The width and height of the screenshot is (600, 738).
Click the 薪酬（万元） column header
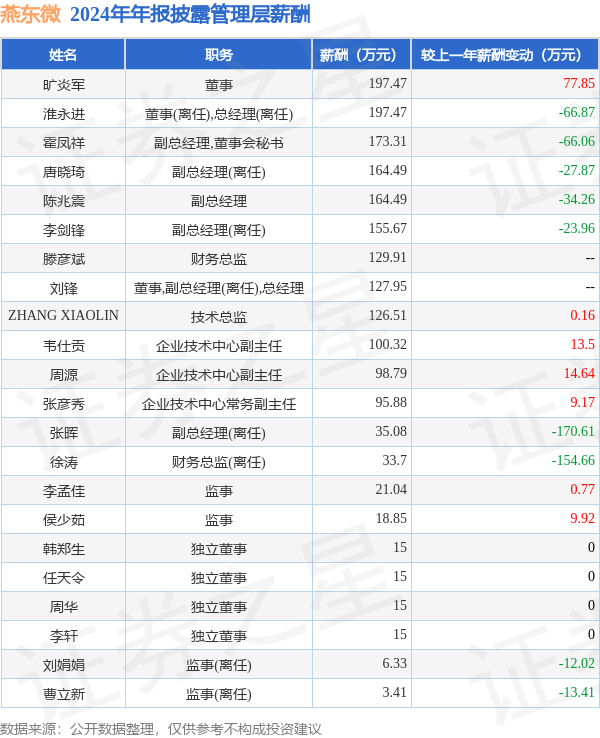362,55
